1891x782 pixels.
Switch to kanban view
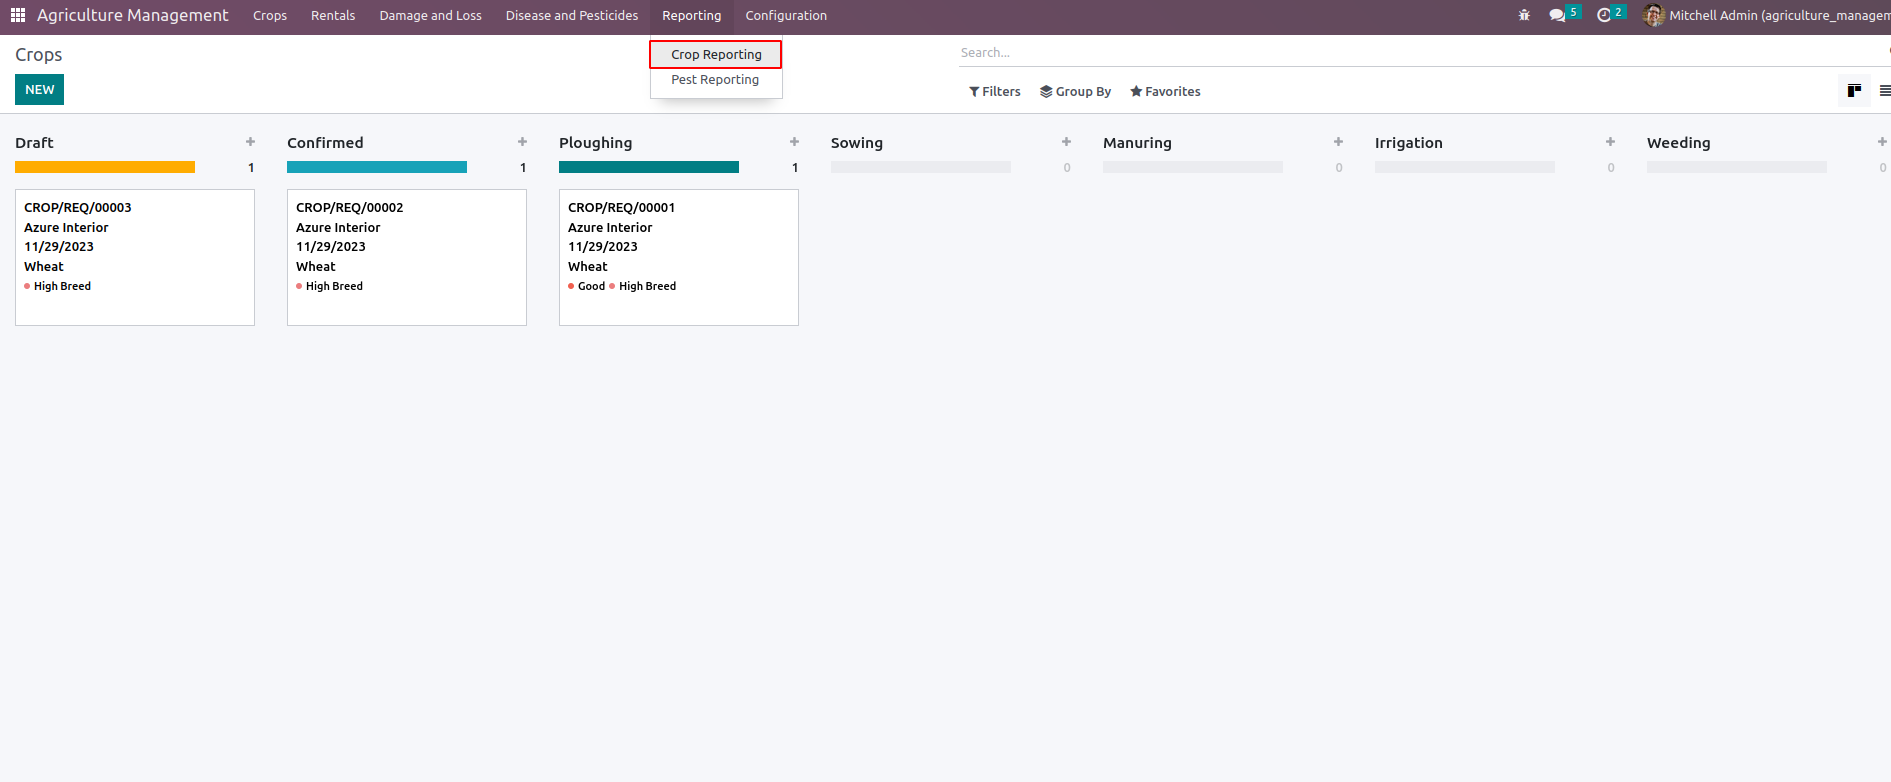pos(1854,91)
